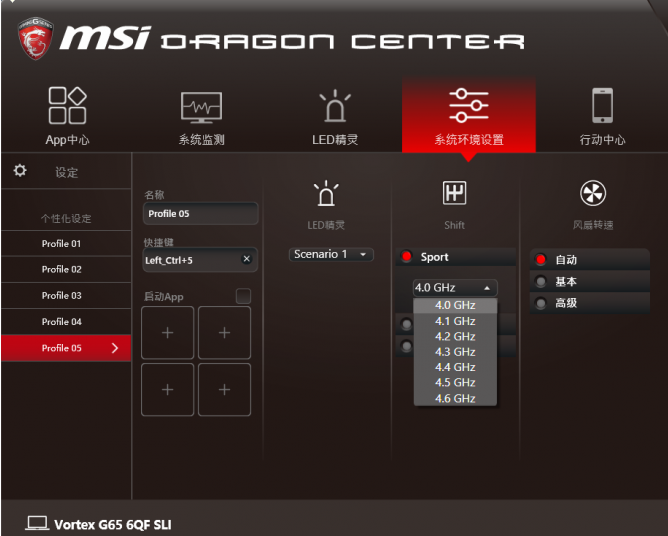The width and height of the screenshot is (668, 536).
Task: Click the 个性化设定 heading
Action: (66, 218)
